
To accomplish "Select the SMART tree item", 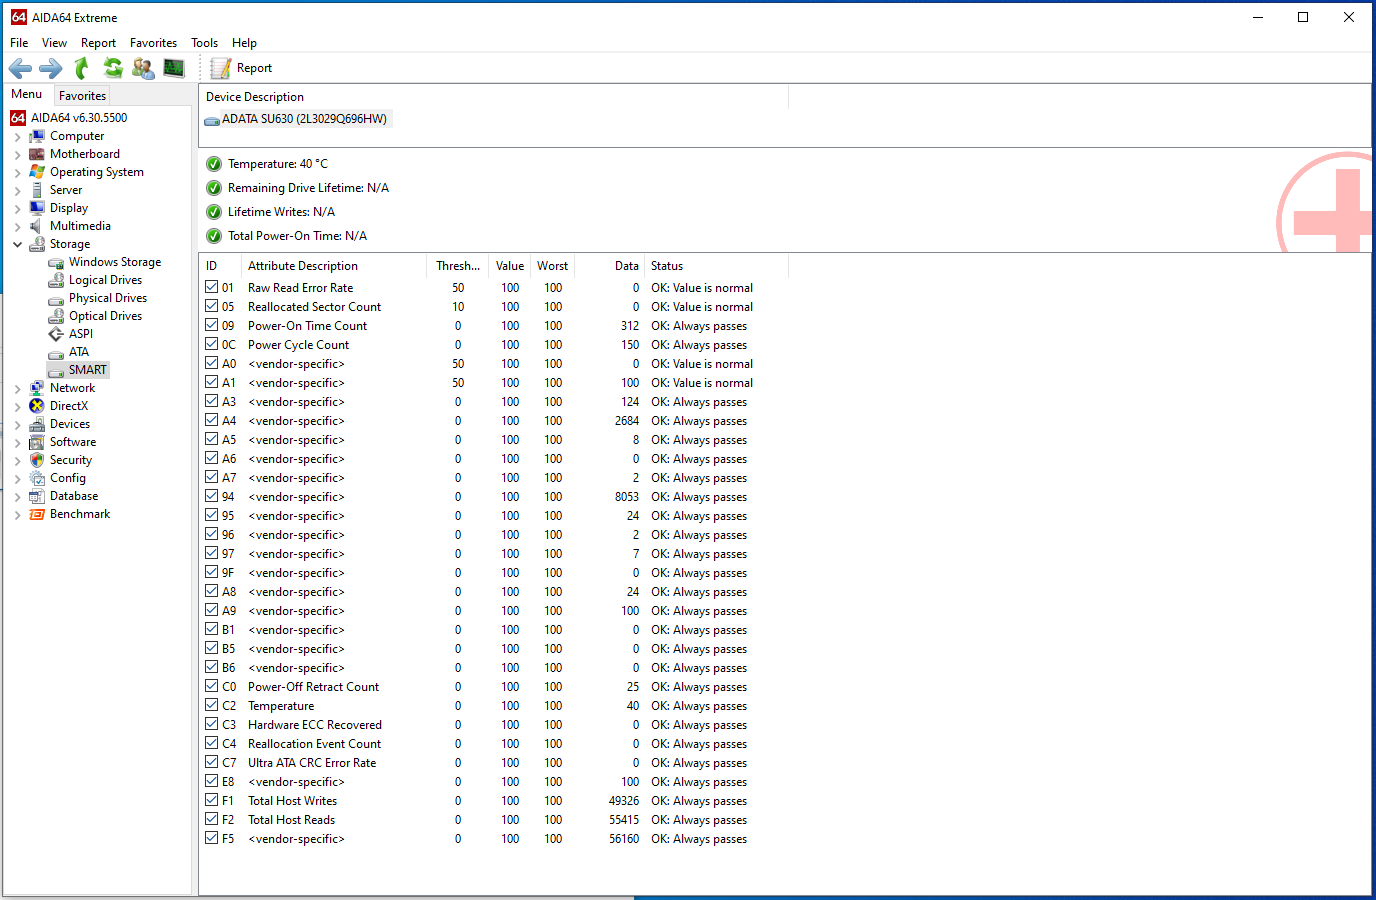I will click(x=87, y=370).
